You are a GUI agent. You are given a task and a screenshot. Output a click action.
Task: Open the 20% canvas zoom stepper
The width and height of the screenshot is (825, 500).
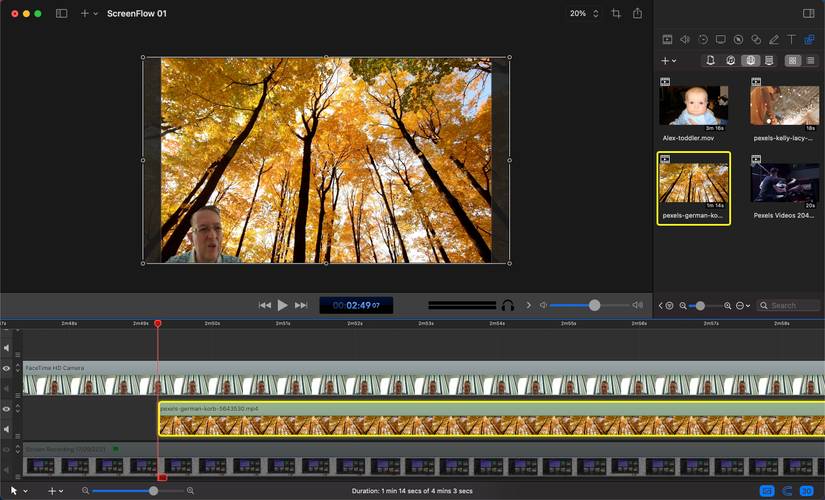pos(596,14)
